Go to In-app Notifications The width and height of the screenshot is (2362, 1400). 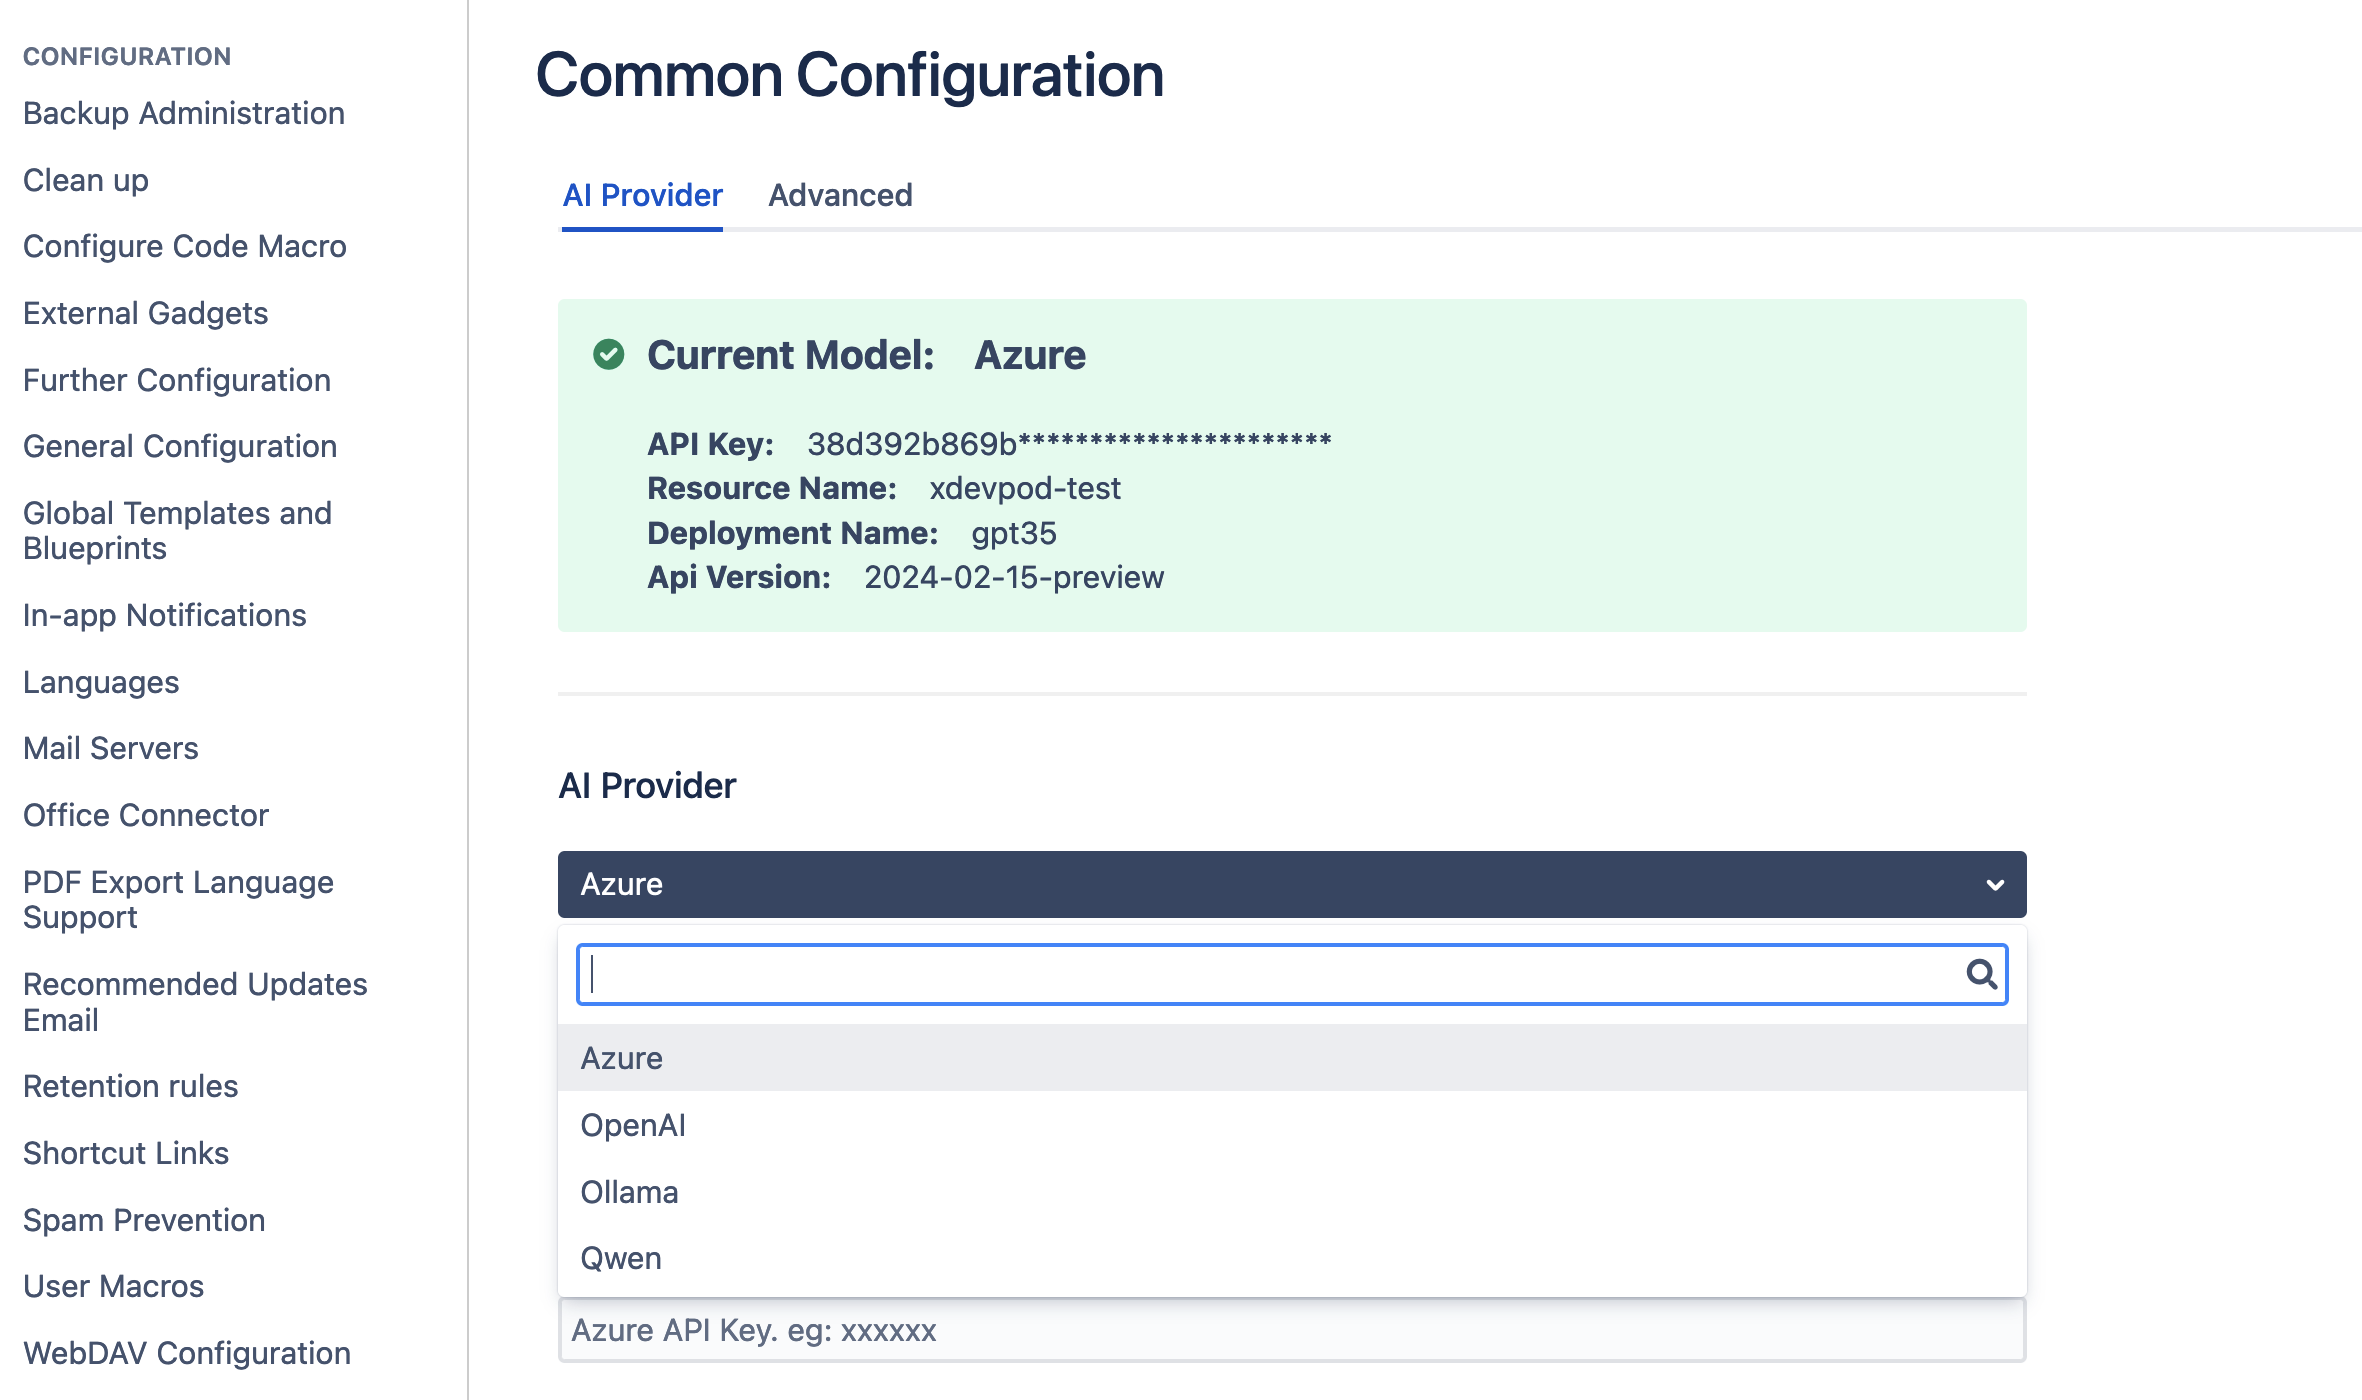(165, 615)
